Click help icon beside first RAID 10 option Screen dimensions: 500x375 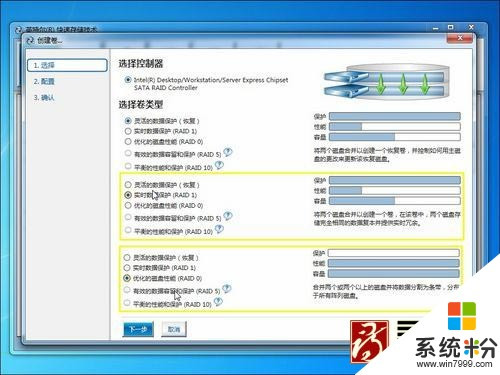219,165
